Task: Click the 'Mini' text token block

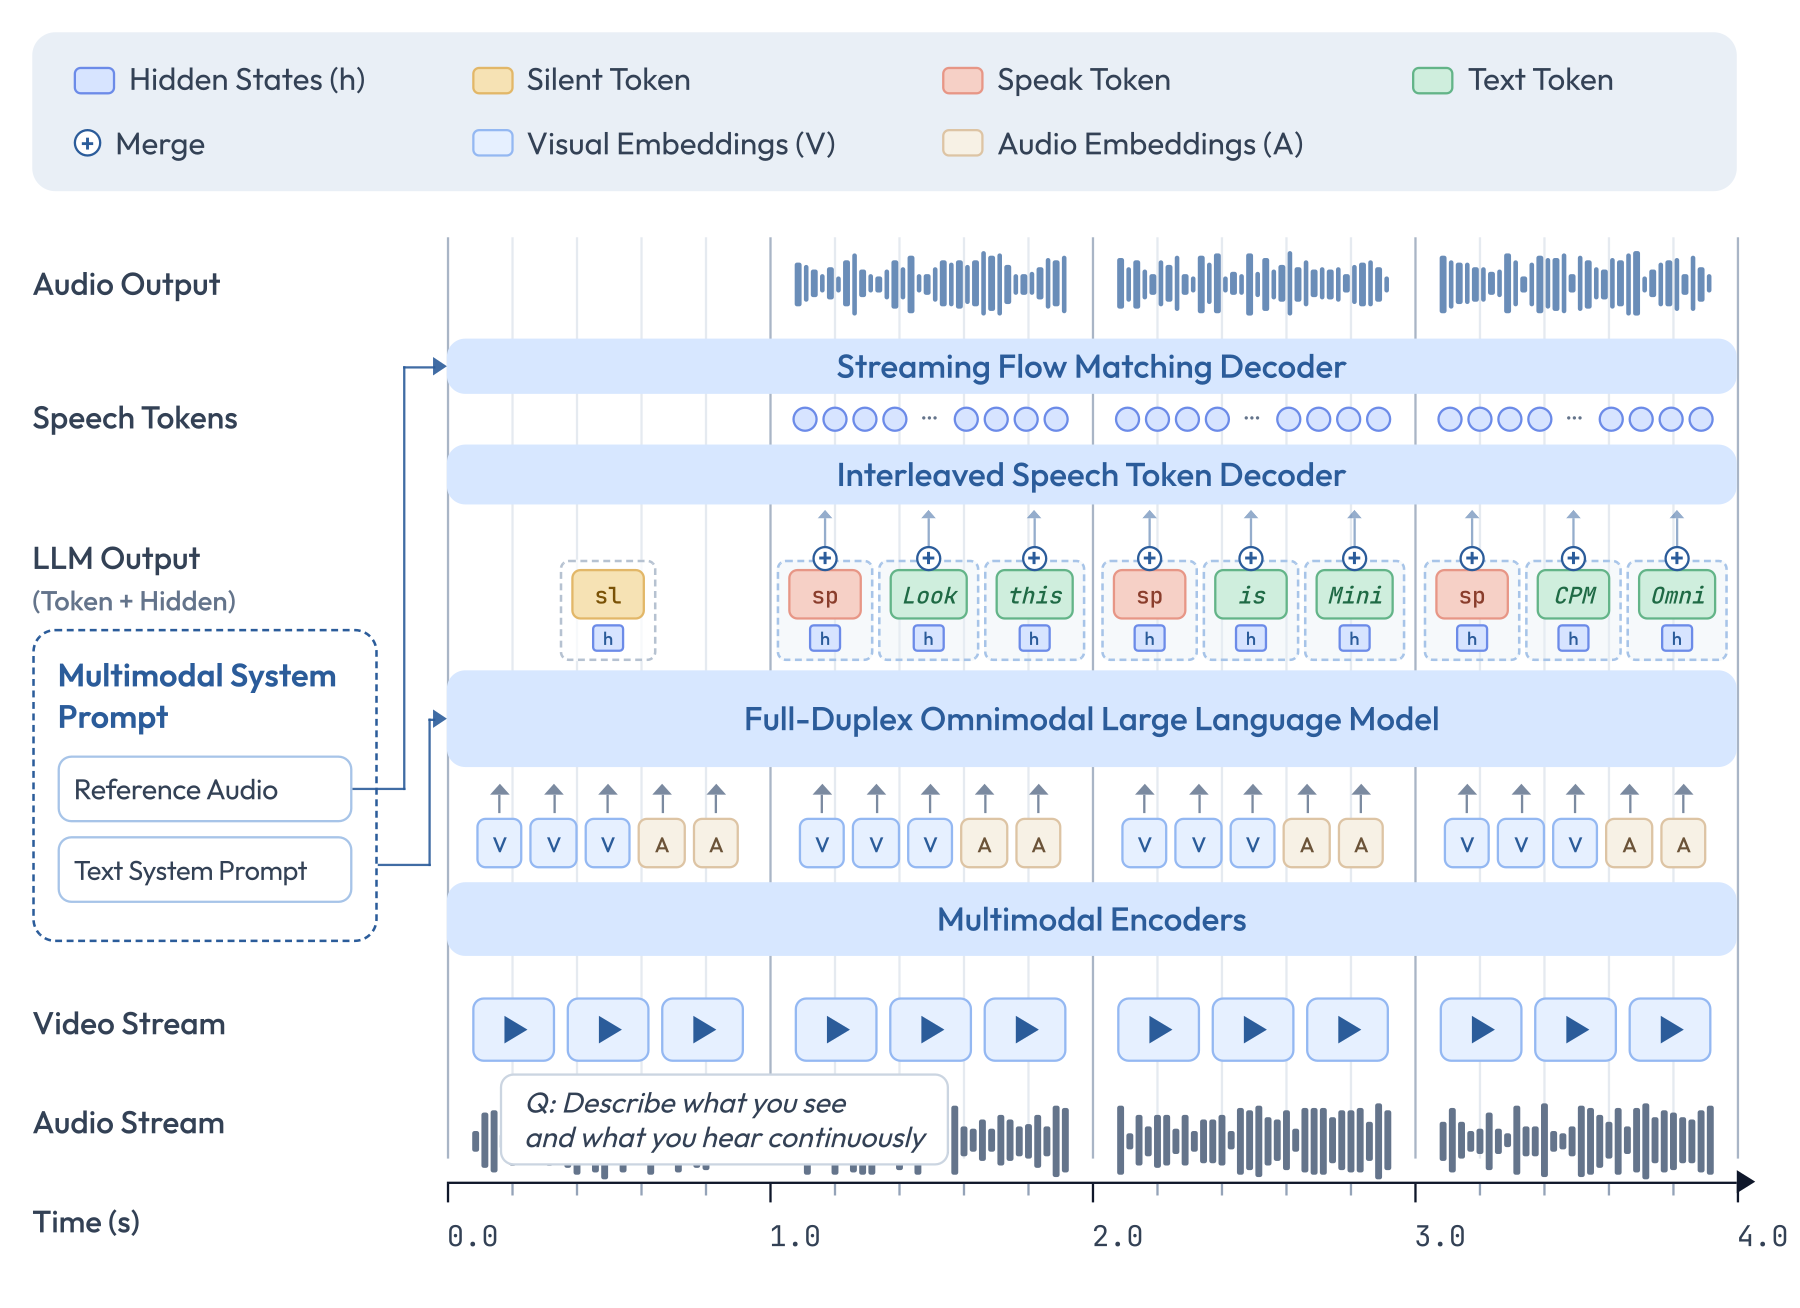Action: click(1354, 595)
